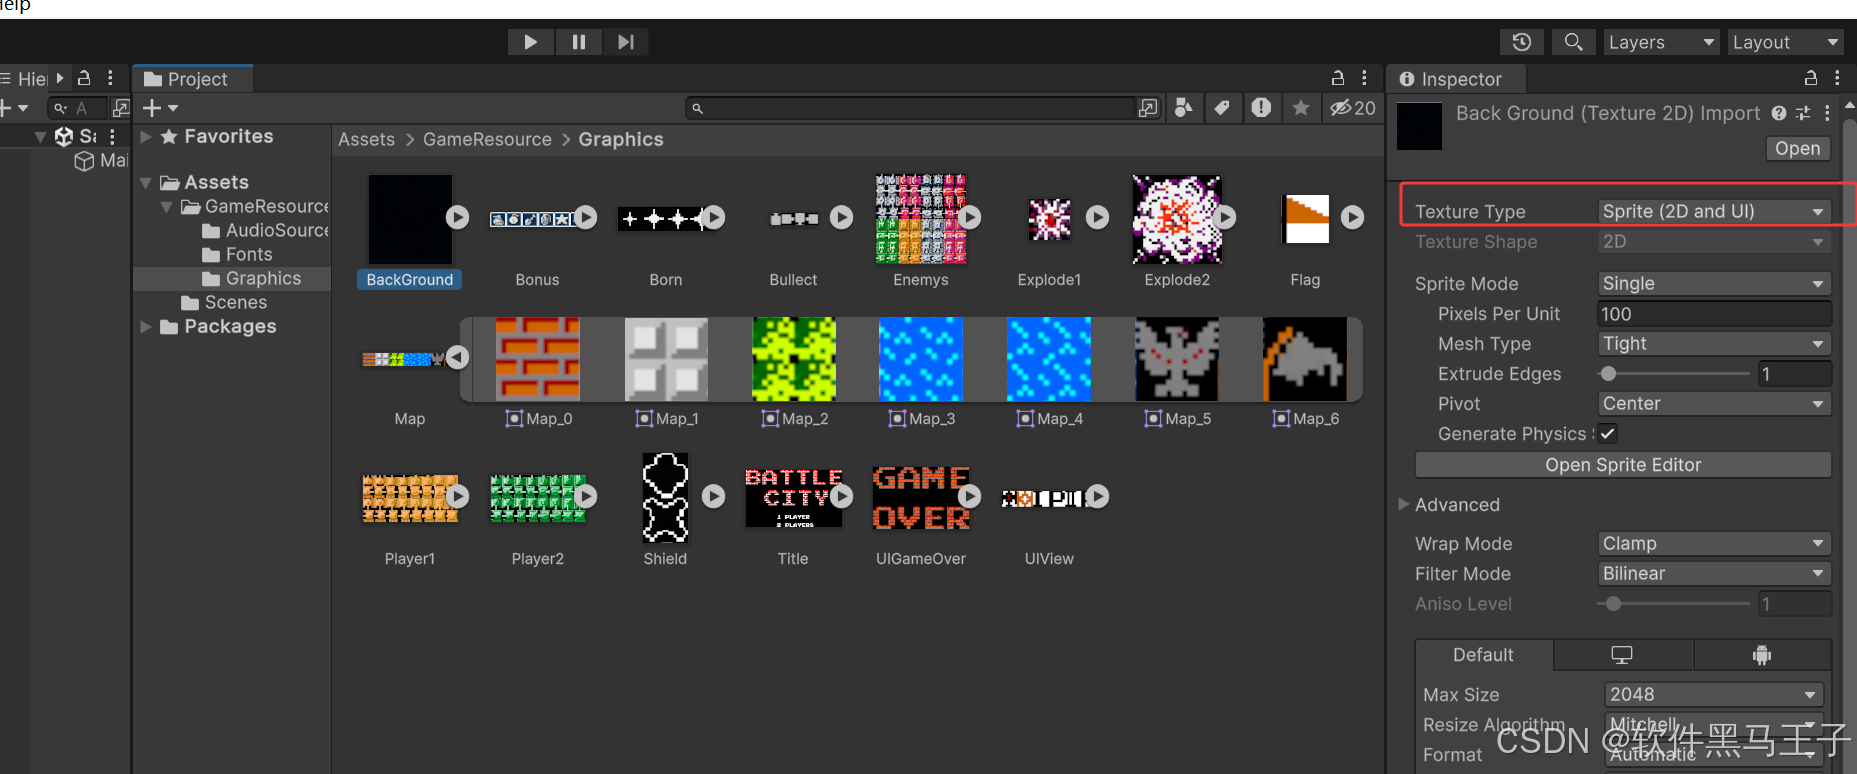
Task: Open the Inspector panel three-dot menu
Action: pyautogui.click(x=1837, y=78)
